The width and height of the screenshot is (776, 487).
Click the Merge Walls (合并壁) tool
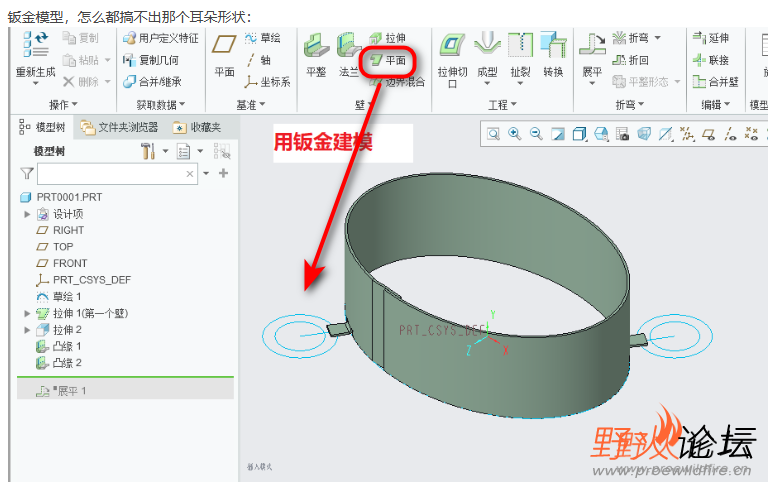coord(716,82)
